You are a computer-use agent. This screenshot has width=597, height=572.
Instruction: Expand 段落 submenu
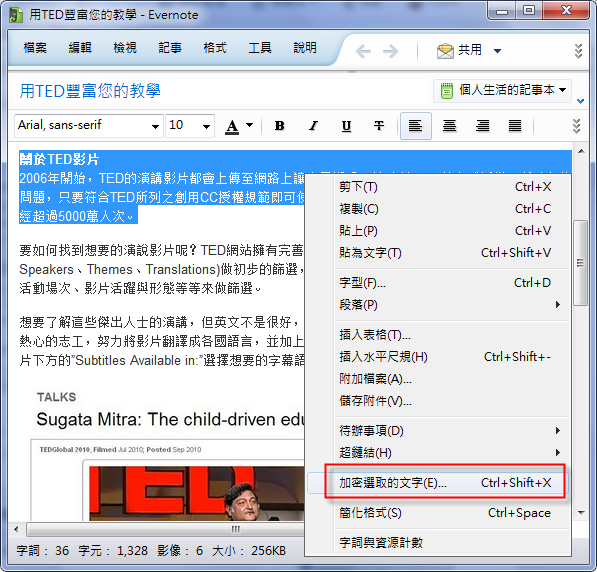coord(438,305)
